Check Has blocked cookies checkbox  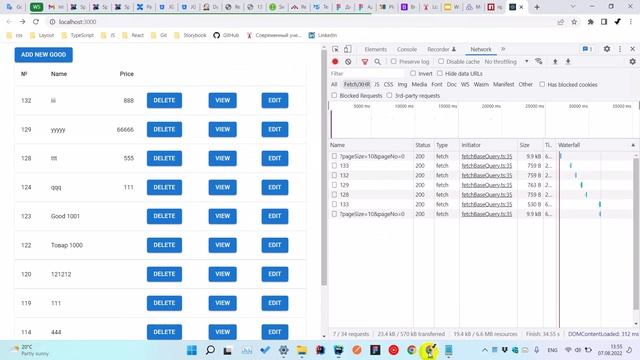(x=542, y=84)
